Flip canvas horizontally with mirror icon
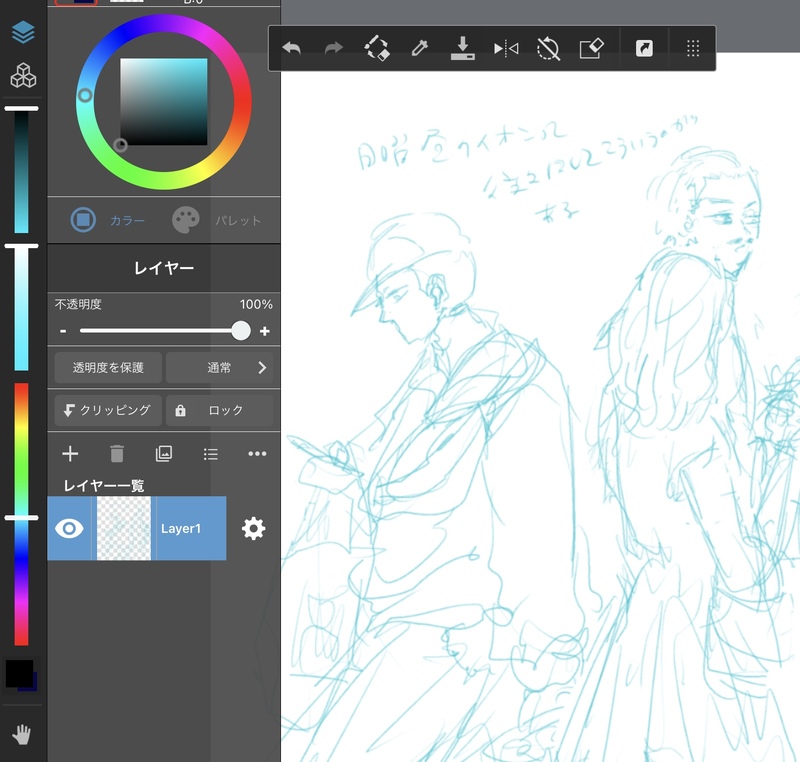This screenshot has height=762, width=800. [x=506, y=48]
